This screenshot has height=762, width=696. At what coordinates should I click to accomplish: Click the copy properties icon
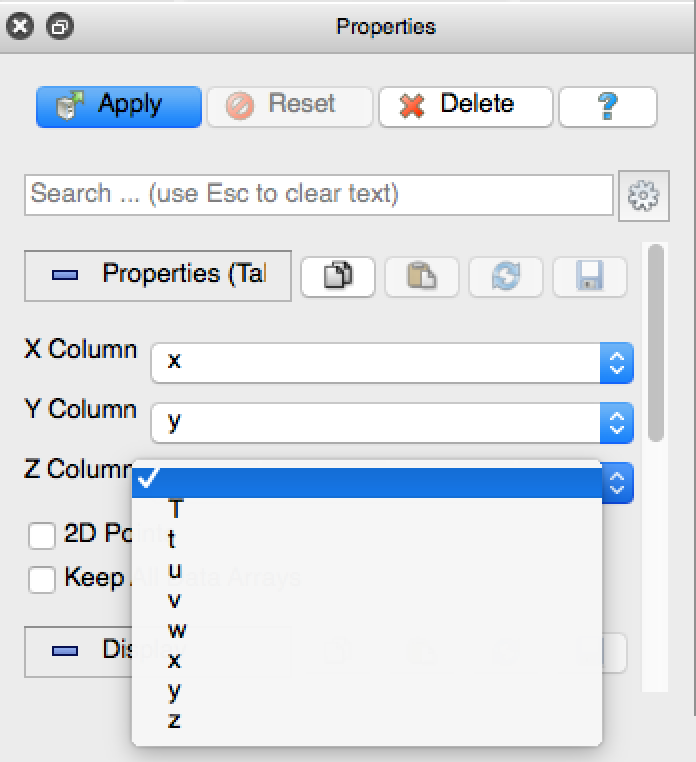(x=338, y=277)
